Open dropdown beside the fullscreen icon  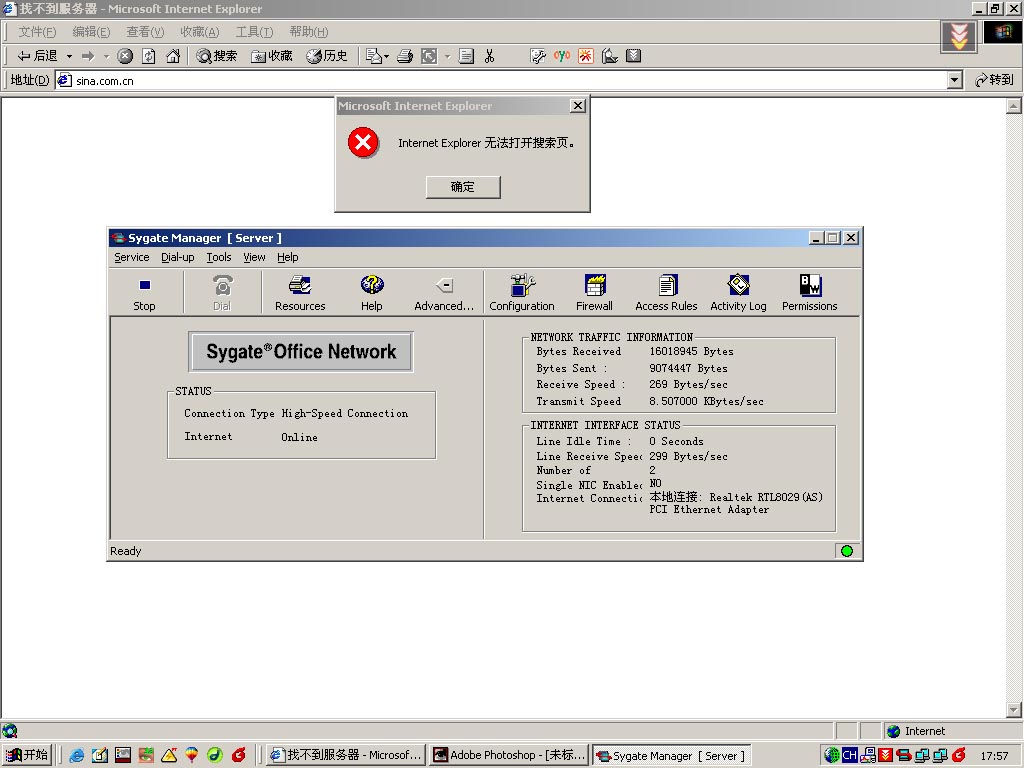(x=447, y=57)
